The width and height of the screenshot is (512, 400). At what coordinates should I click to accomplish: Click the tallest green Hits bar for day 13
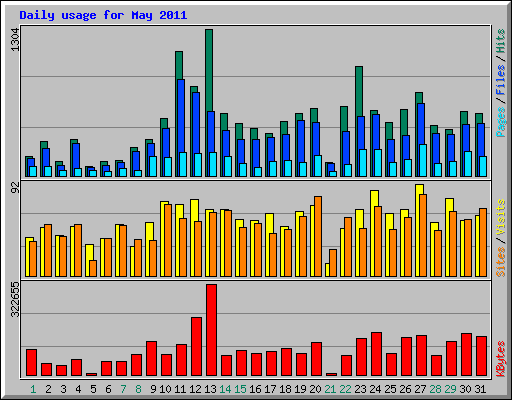pyautogui.click(x=209, y=70)
